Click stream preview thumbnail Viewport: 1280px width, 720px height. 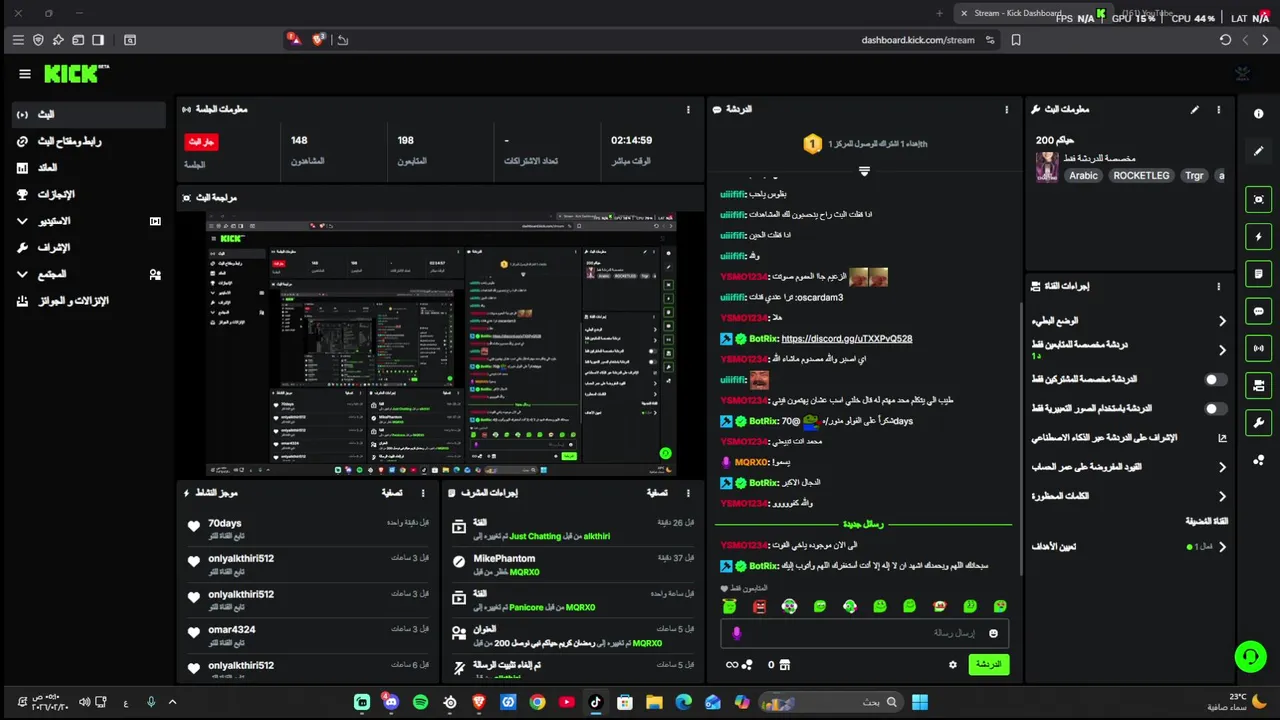pyautogui.click(x=441, y=344)
